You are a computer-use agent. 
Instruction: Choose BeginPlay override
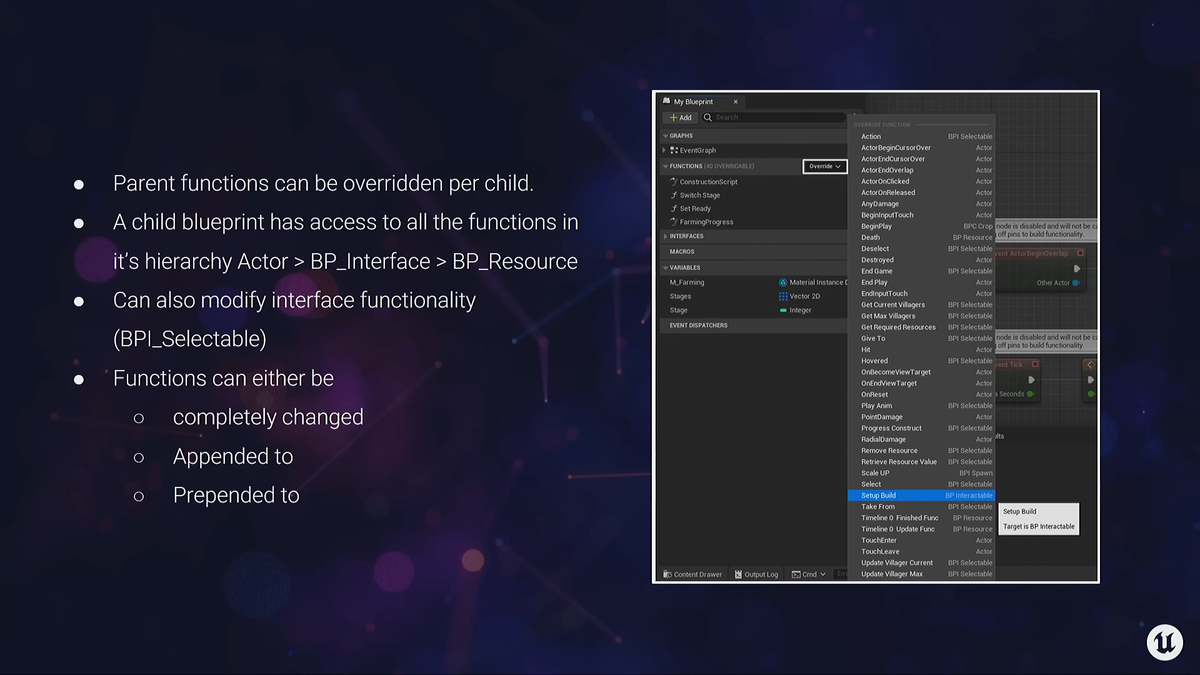pyautogui.click(x=921, y=226)
